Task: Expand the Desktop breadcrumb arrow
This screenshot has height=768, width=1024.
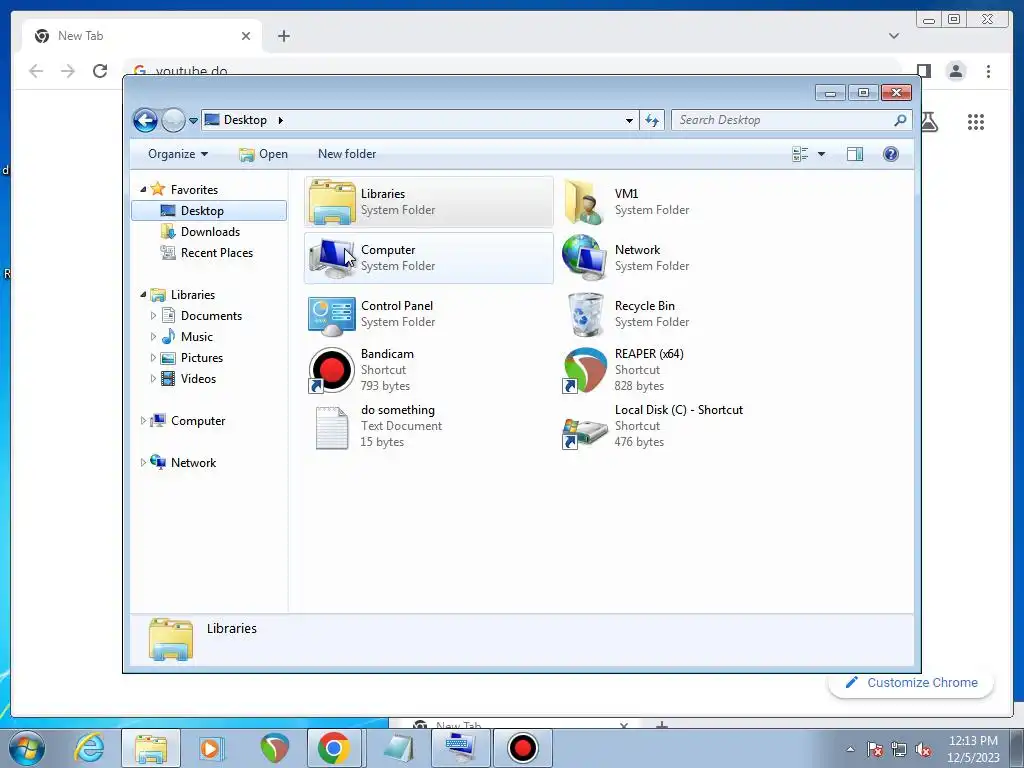Action: click(x=281, y=120)
